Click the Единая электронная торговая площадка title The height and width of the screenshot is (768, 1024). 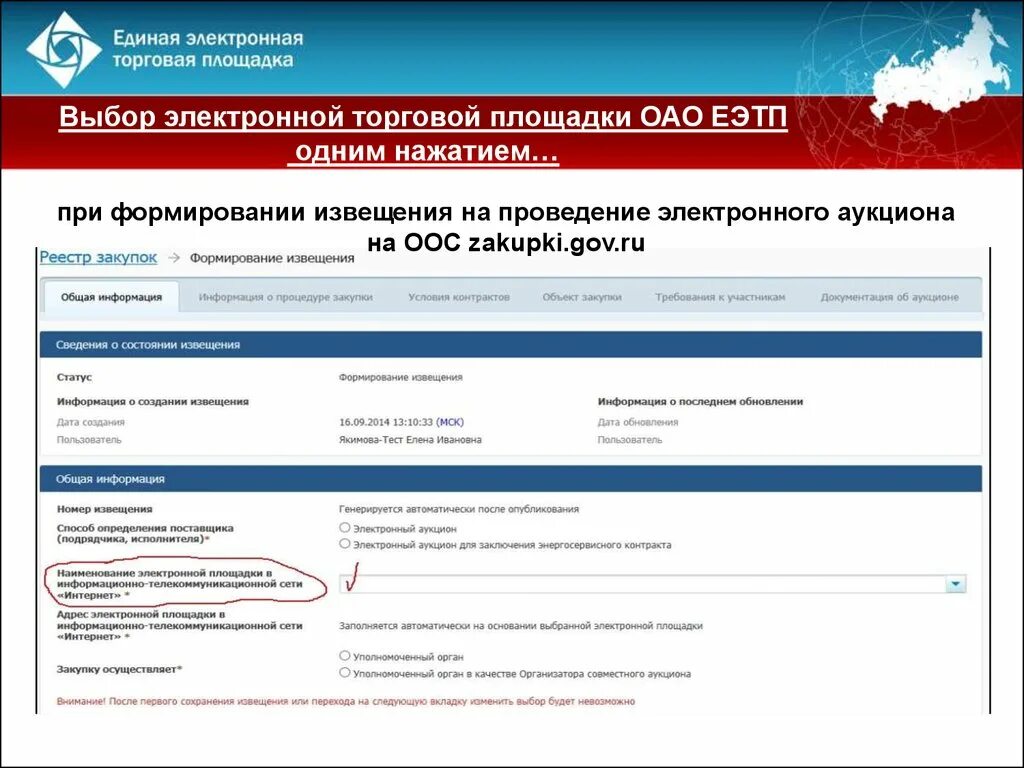[208, 49]
